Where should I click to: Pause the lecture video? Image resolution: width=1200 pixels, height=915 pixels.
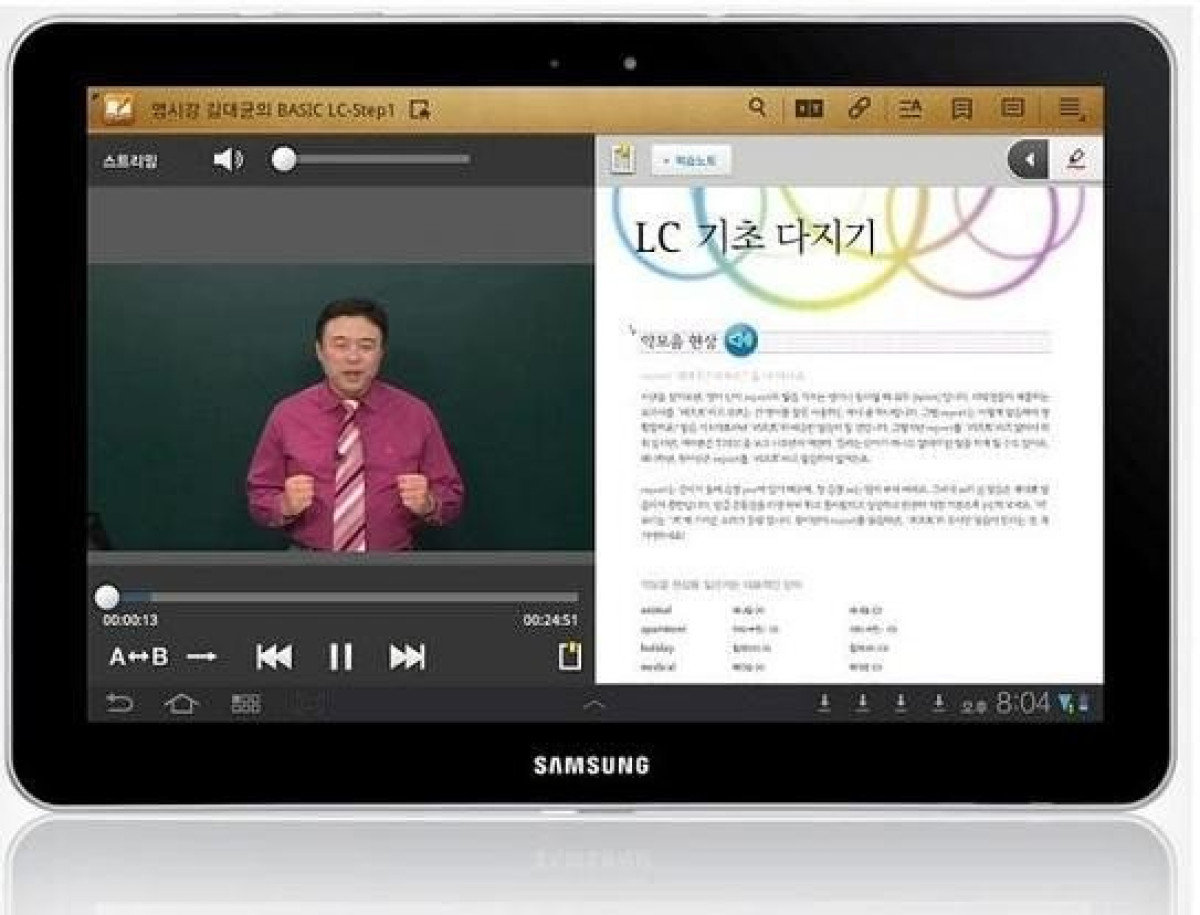click(341, 657)
